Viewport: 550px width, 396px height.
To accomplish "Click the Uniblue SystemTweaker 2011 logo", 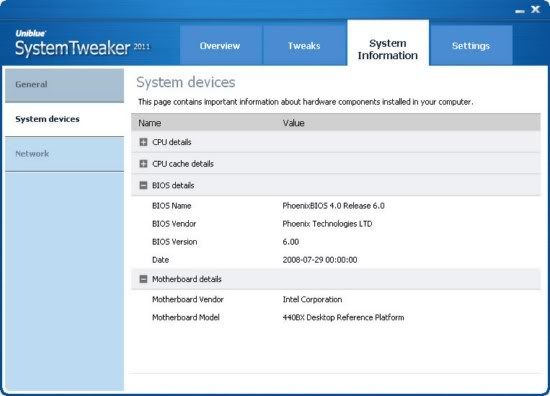I will coord(83,44).
